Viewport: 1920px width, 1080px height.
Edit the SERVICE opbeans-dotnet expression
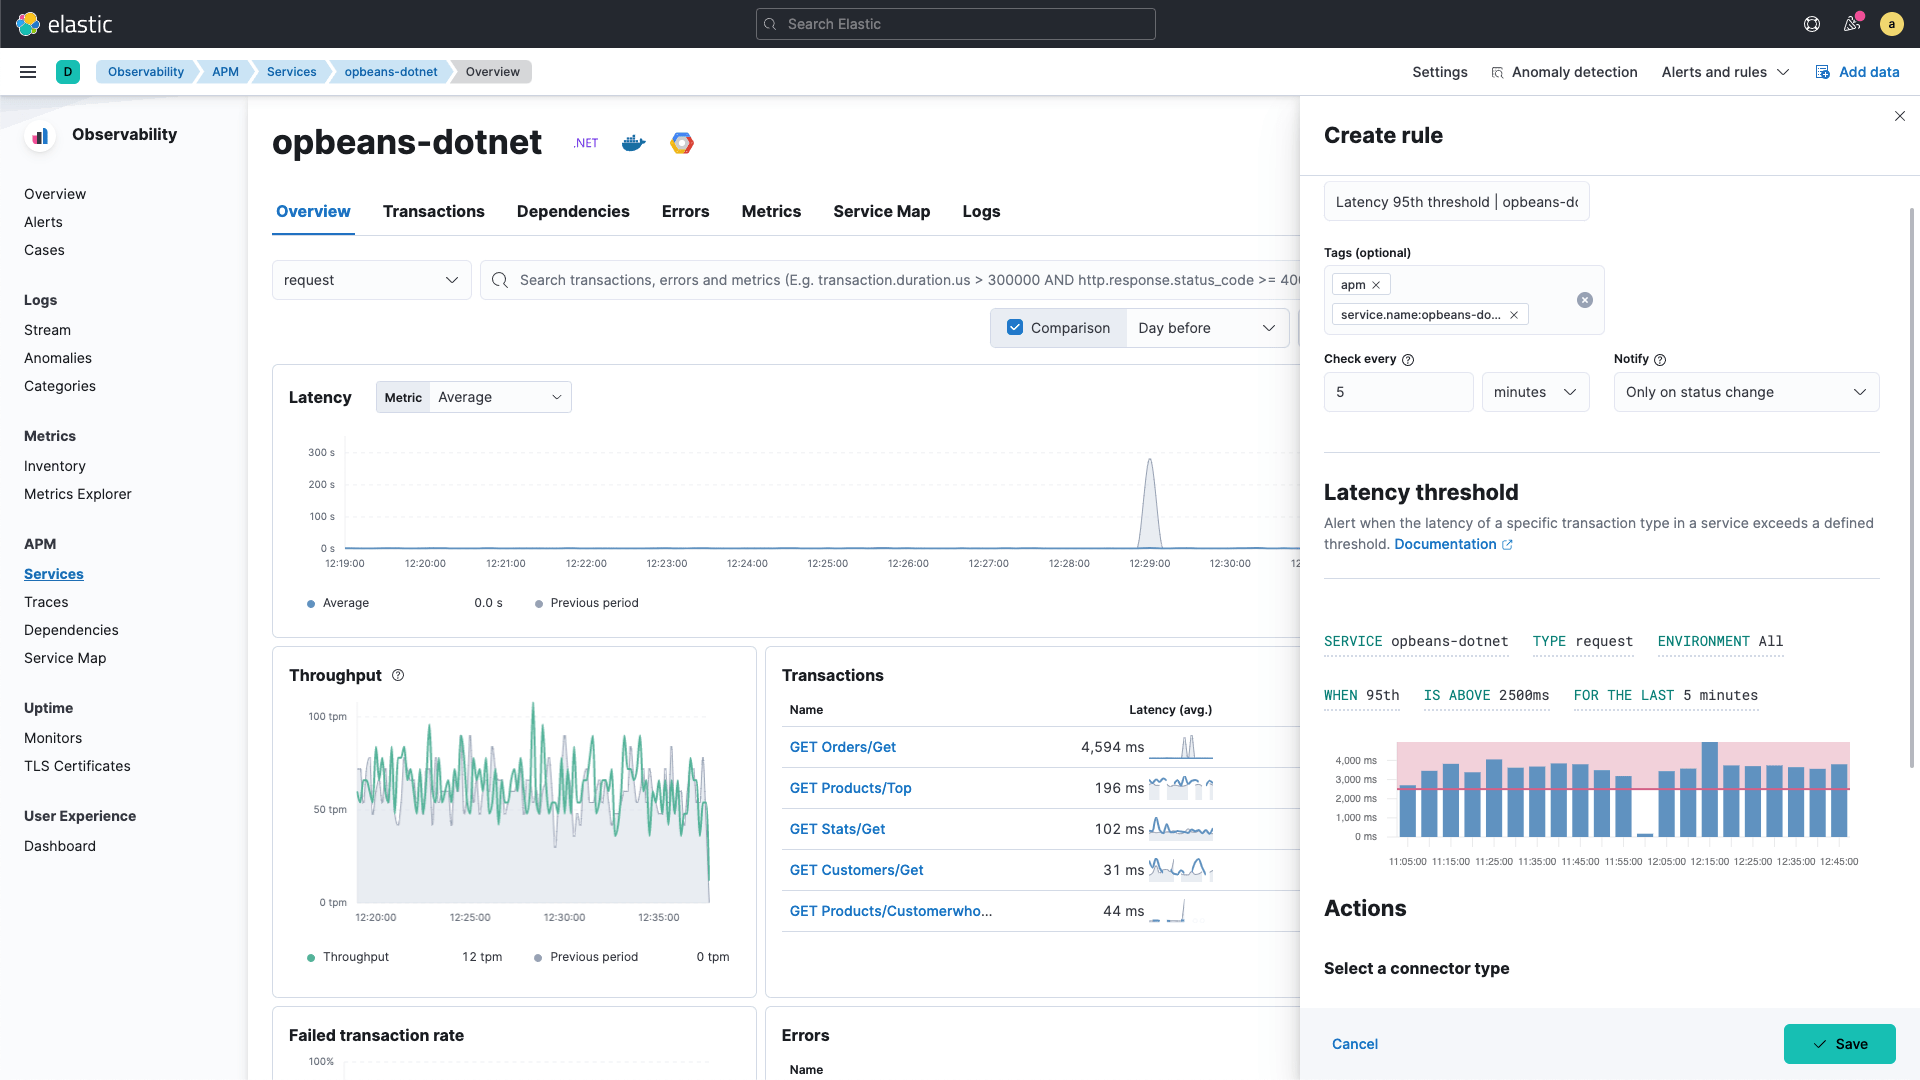tap(1416, 642)
